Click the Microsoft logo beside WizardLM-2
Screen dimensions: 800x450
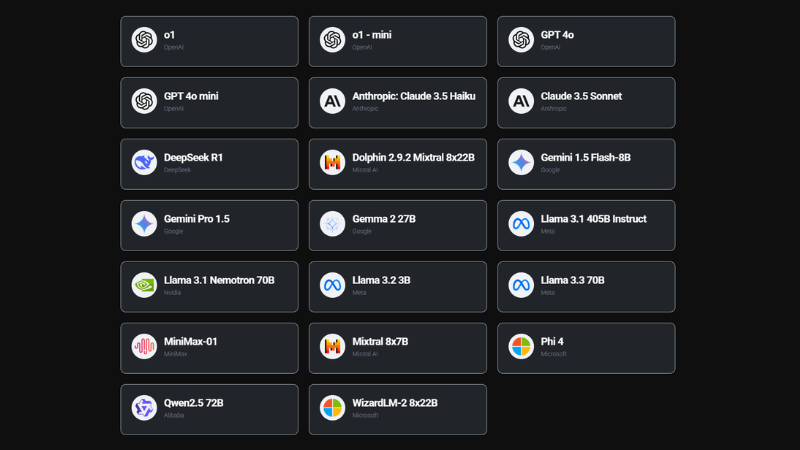click(332, 408)
